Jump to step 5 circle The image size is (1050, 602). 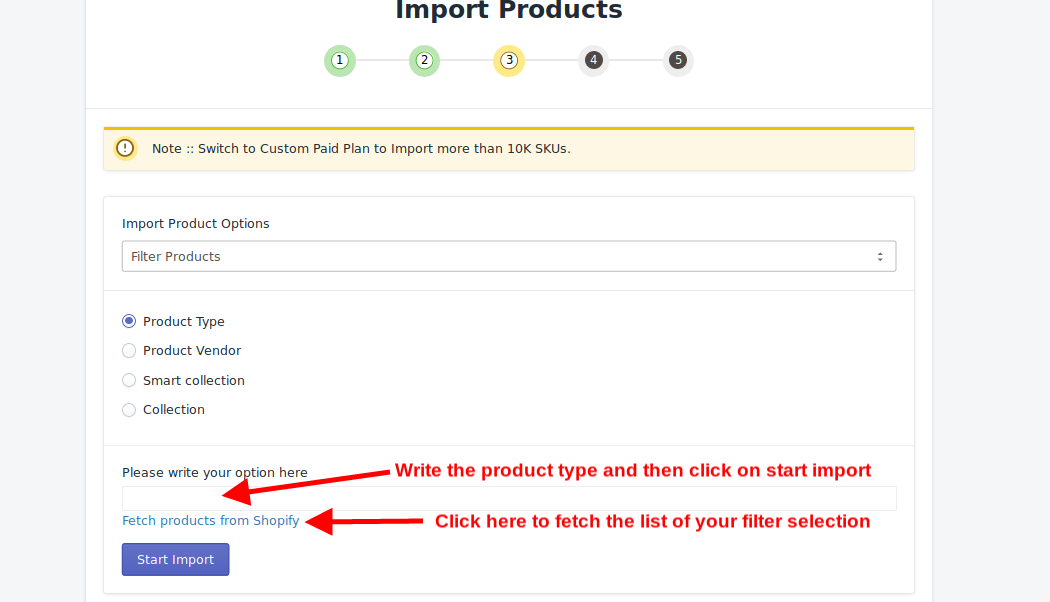click(678, 60)
